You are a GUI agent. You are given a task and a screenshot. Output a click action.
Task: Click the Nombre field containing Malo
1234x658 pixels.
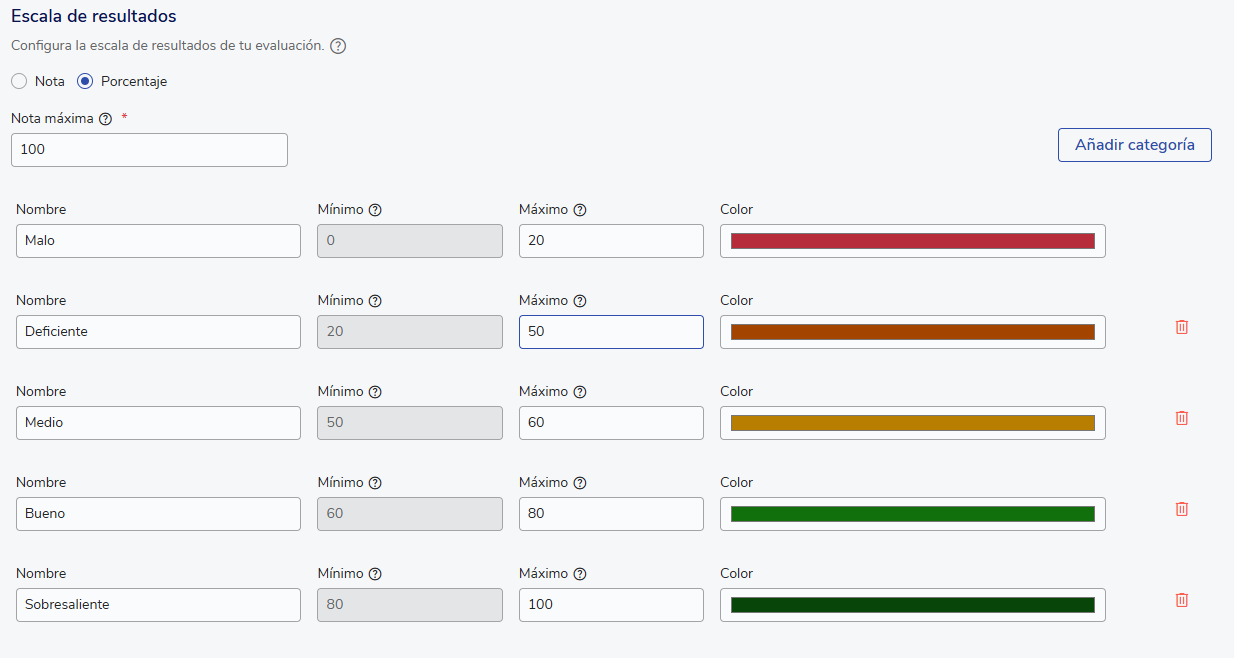[158, 241]
